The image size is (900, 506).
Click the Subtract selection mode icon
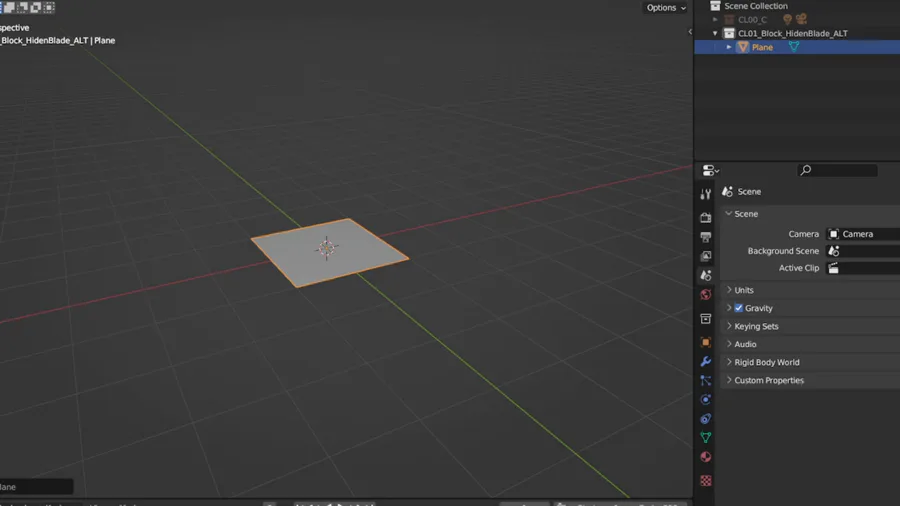coord(22,7)
